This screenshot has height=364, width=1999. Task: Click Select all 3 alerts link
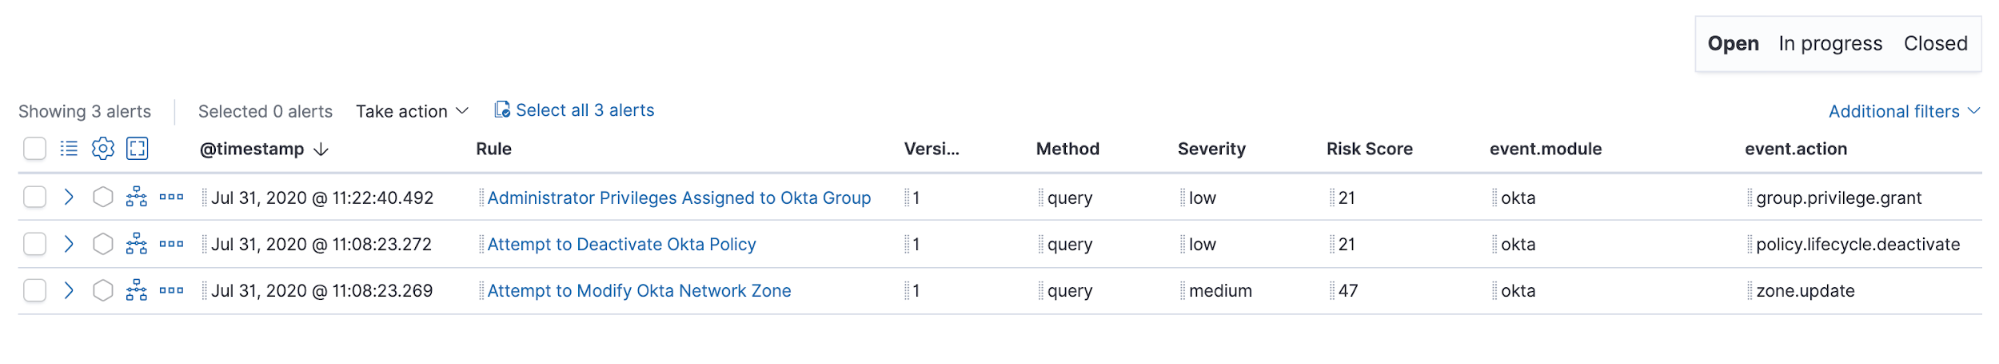574,110
